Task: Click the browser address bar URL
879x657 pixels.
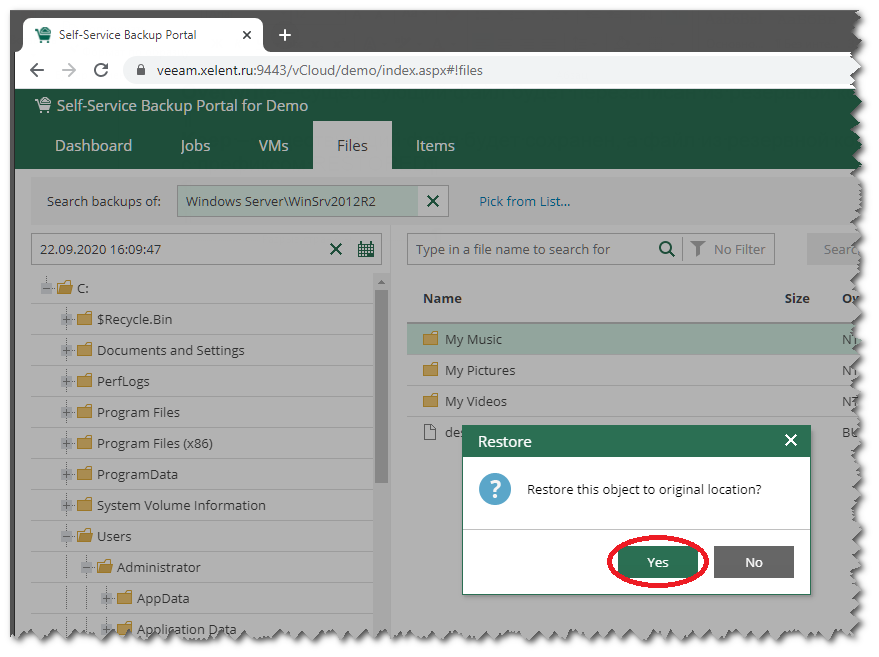Action: coord(320,70)
